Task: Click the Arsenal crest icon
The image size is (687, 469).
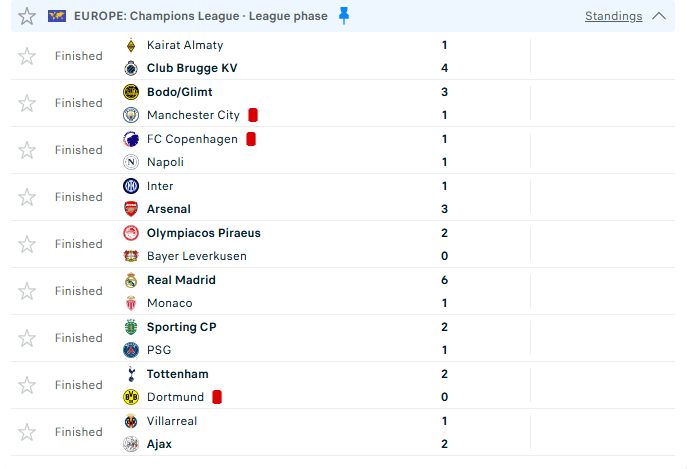Action: point(130,209)
